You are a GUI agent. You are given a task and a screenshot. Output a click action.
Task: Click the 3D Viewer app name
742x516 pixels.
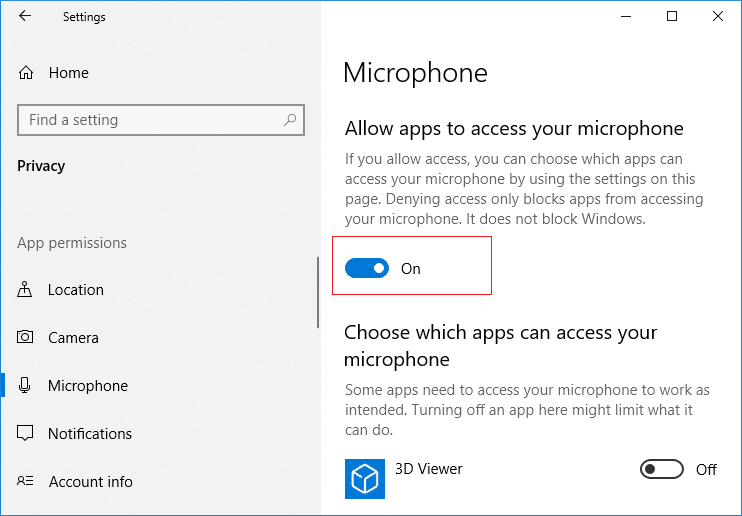pos(429,469)
